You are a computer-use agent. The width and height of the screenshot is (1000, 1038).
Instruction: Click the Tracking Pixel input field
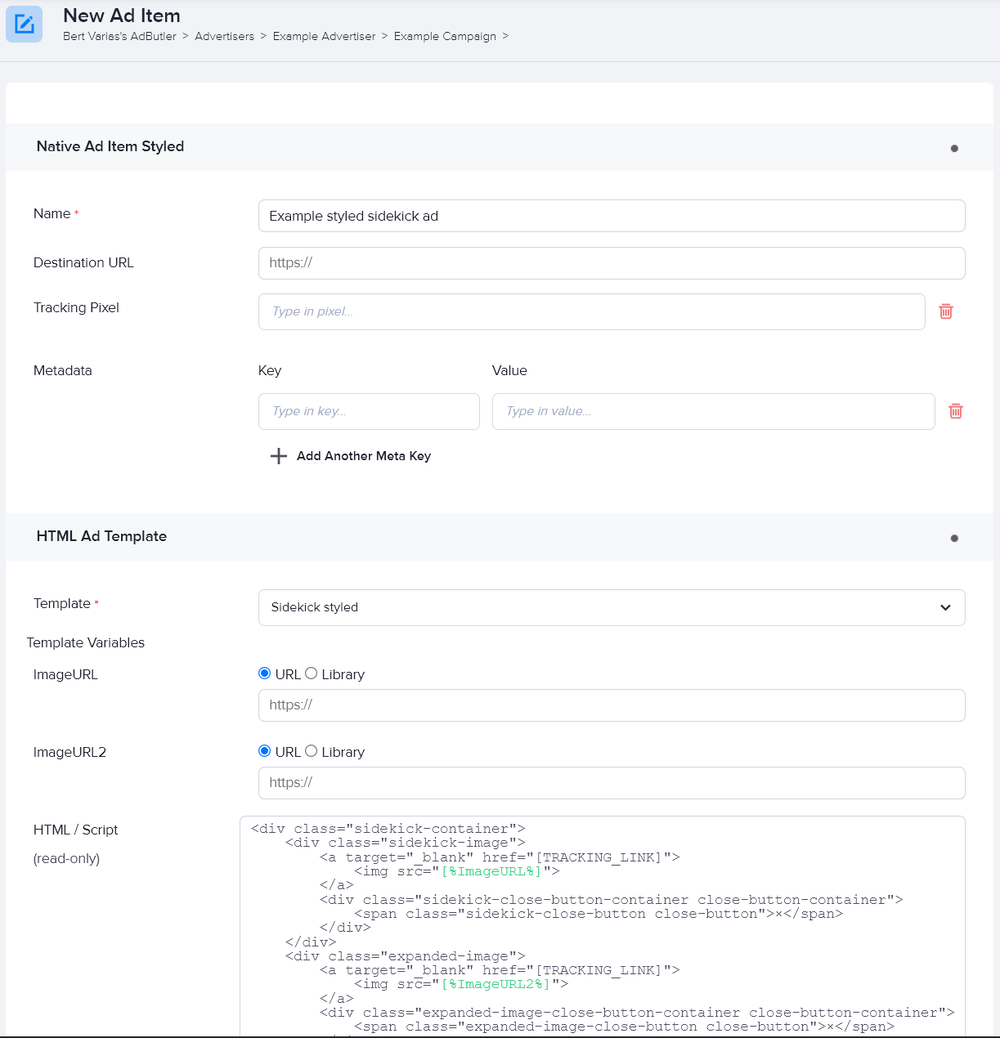pos(592,312)
